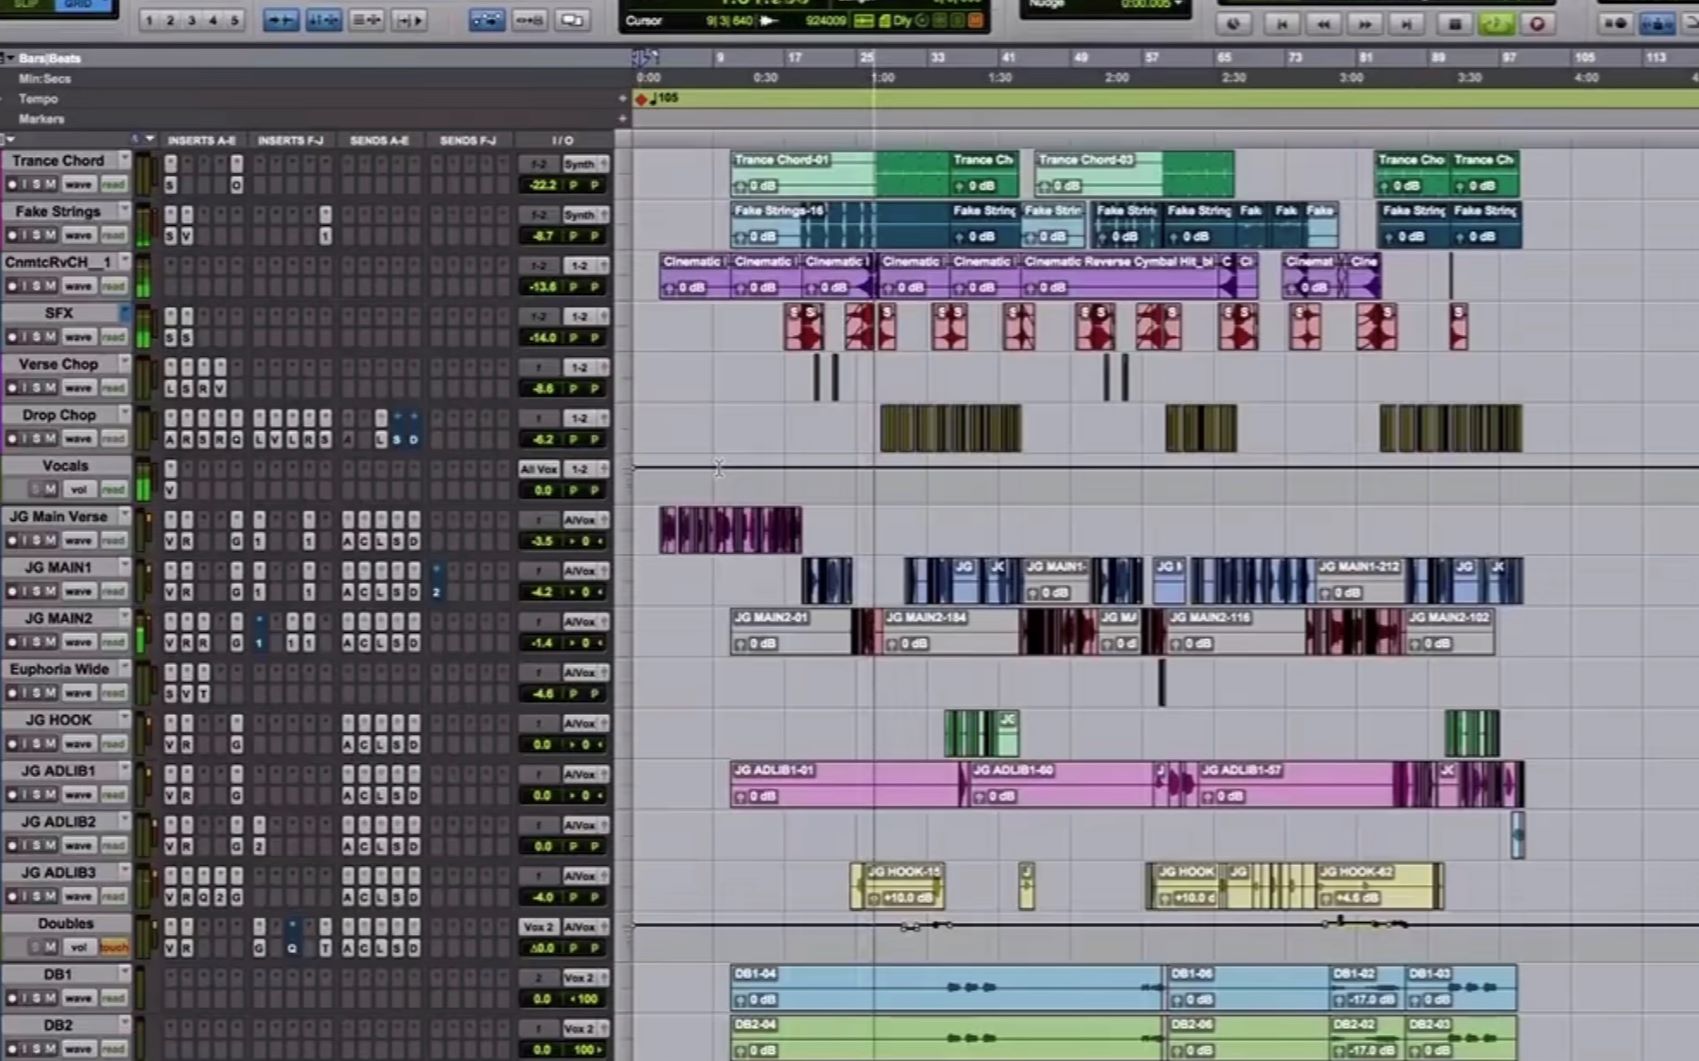1699x1061 pixels.
Task: Mute the CnmtcRvCH_1 track
Action: (x=50, y=286)
